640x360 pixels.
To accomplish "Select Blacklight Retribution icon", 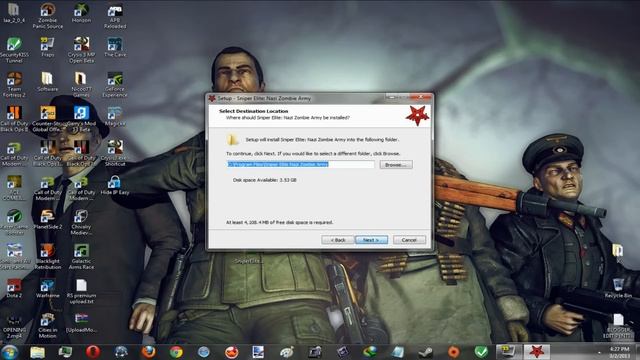I will coord(48,256).
